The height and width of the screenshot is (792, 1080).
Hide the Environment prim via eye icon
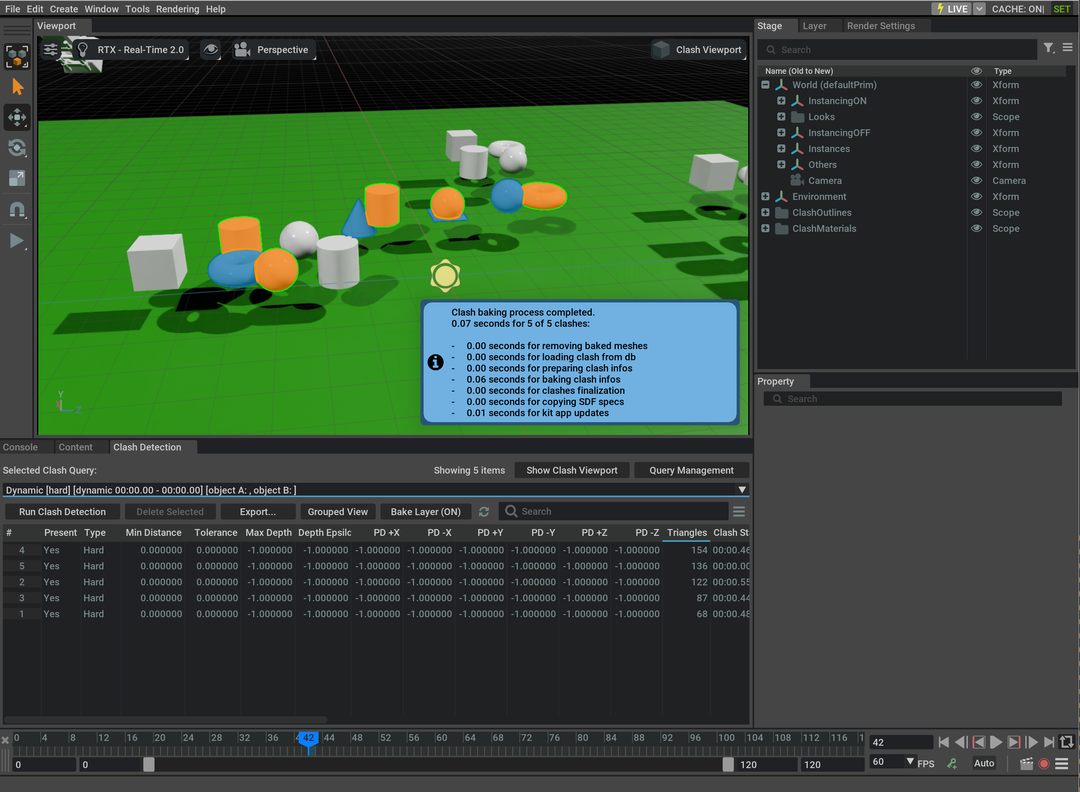pyautogui.click(x=976, y=197)
